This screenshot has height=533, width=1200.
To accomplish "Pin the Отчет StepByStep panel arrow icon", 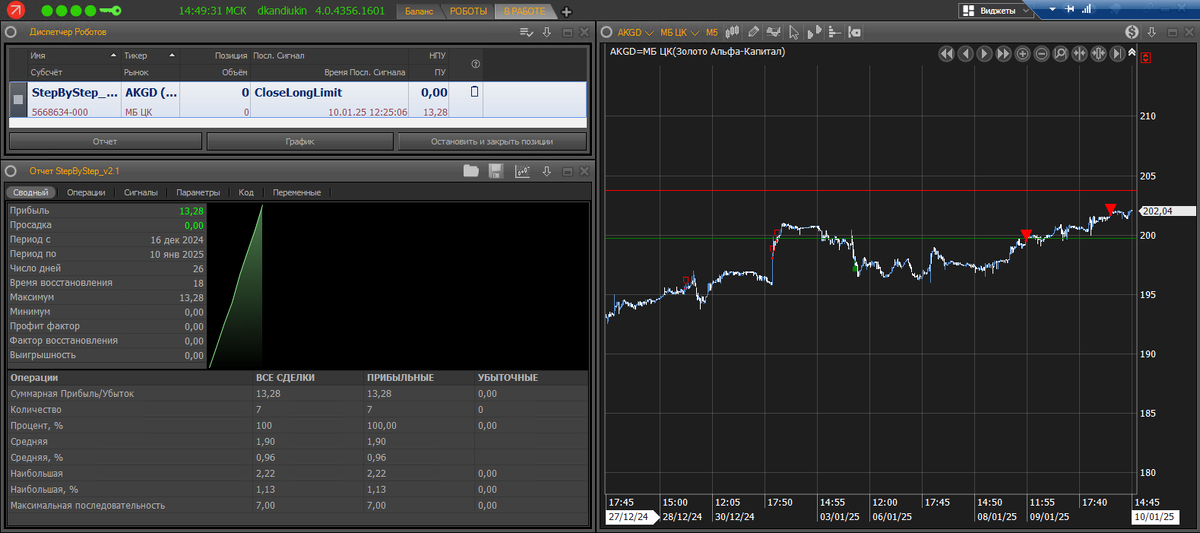I will click(x=546, y=172).
